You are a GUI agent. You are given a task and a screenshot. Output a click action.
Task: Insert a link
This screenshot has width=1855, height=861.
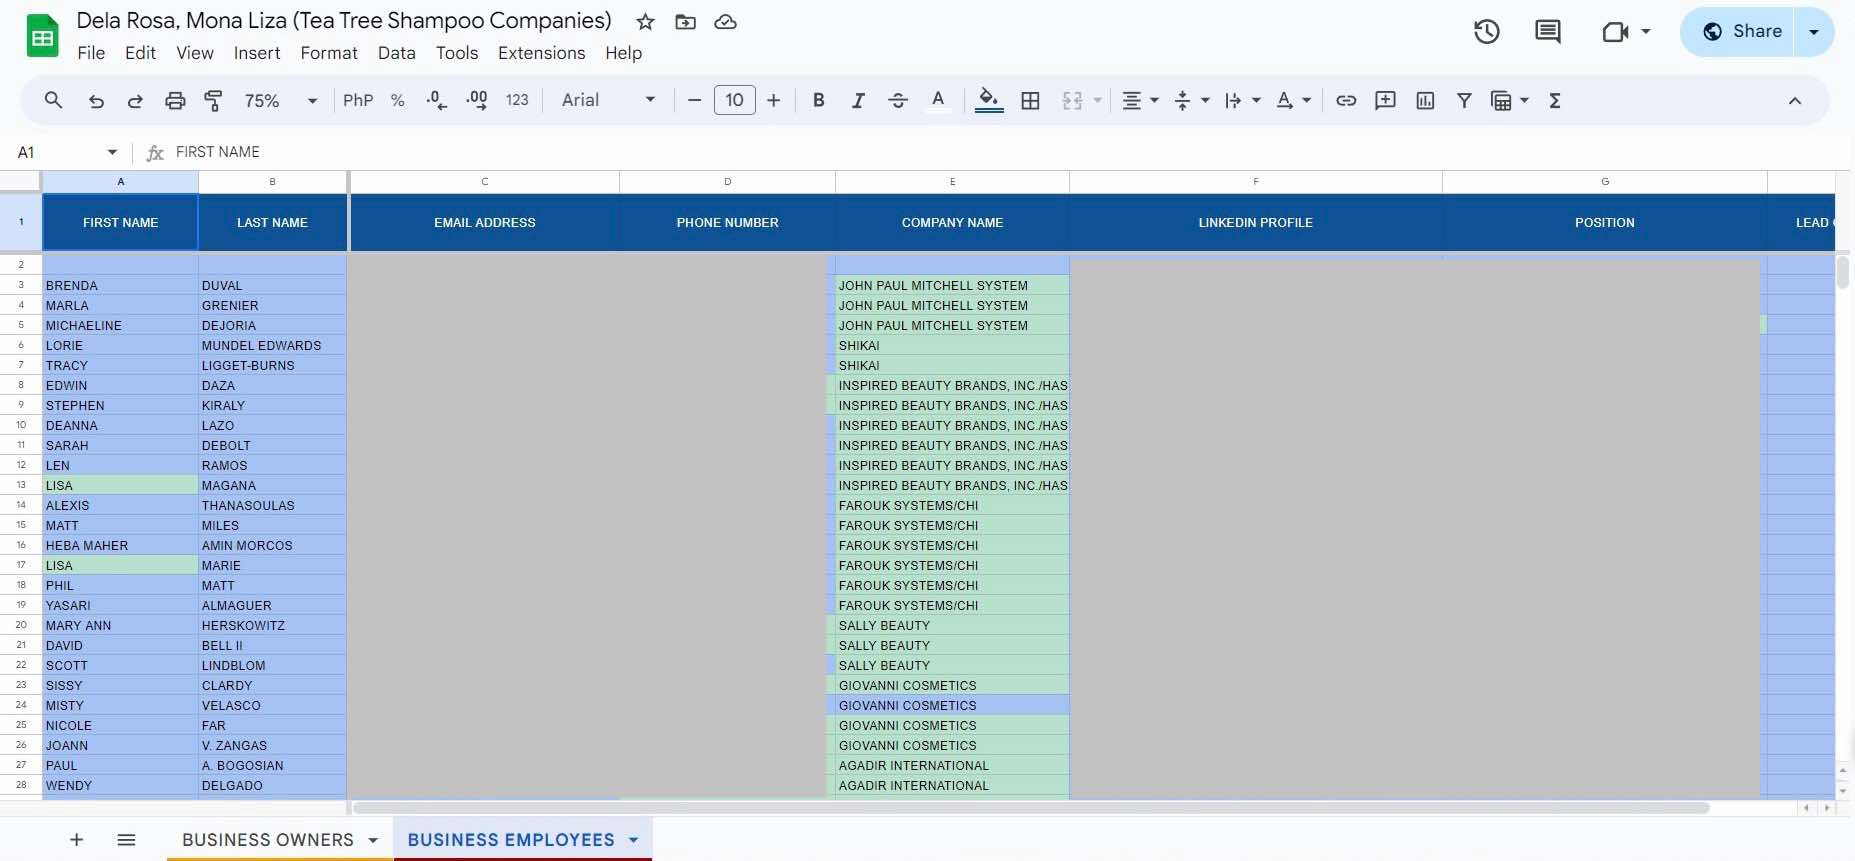[x=1346, y=100]
